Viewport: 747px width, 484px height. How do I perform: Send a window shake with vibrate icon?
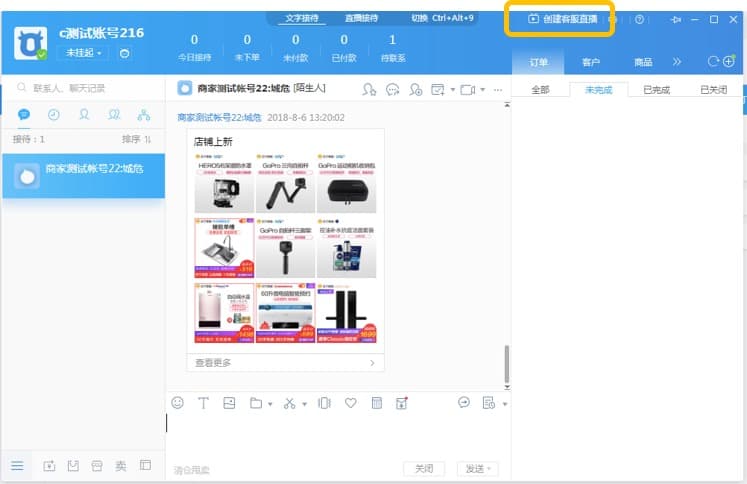(x=324, y=403)
